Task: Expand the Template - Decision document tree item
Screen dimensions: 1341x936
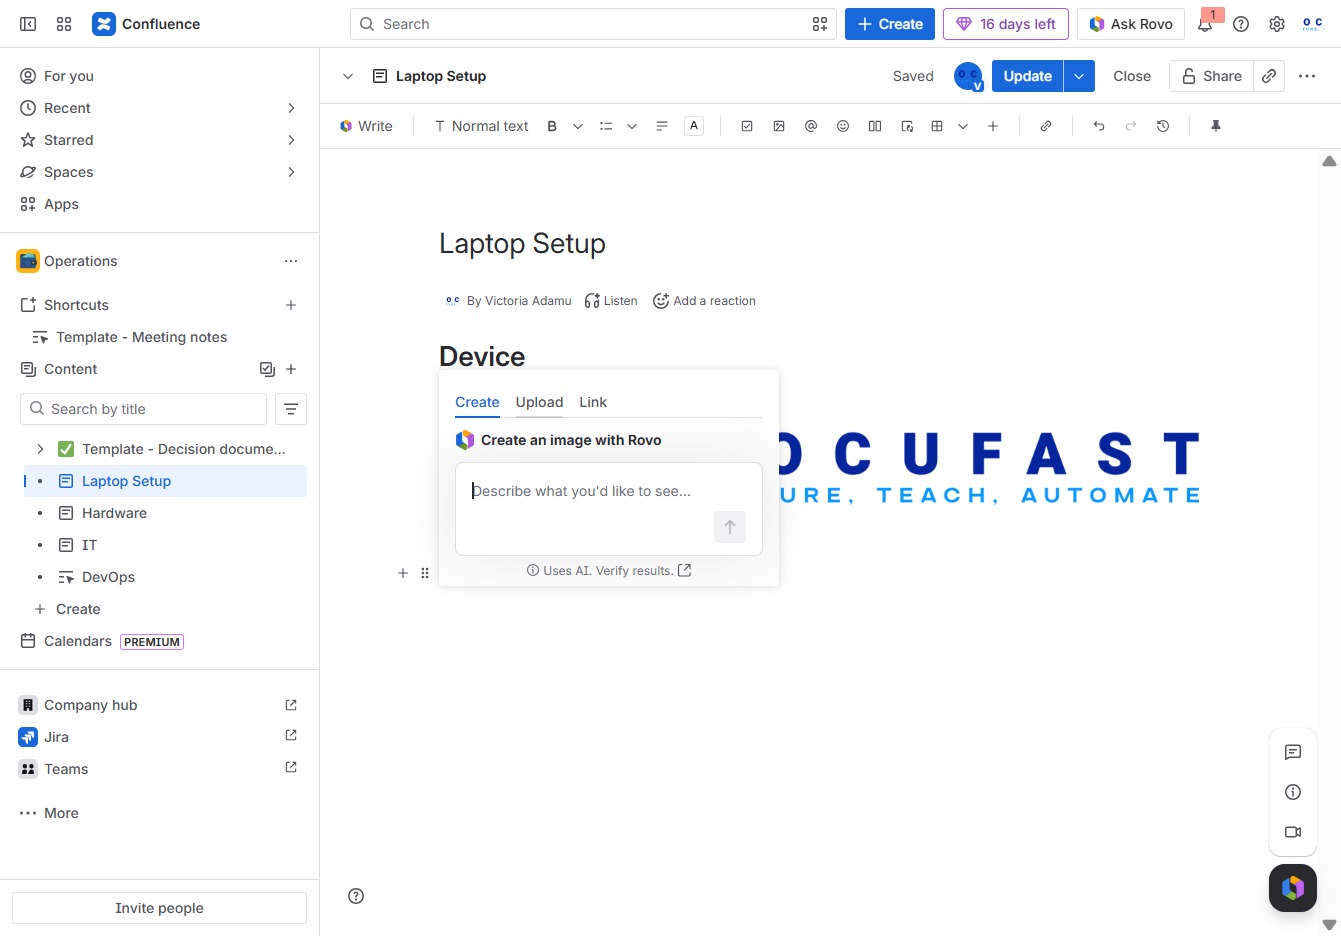Action: 40,449
